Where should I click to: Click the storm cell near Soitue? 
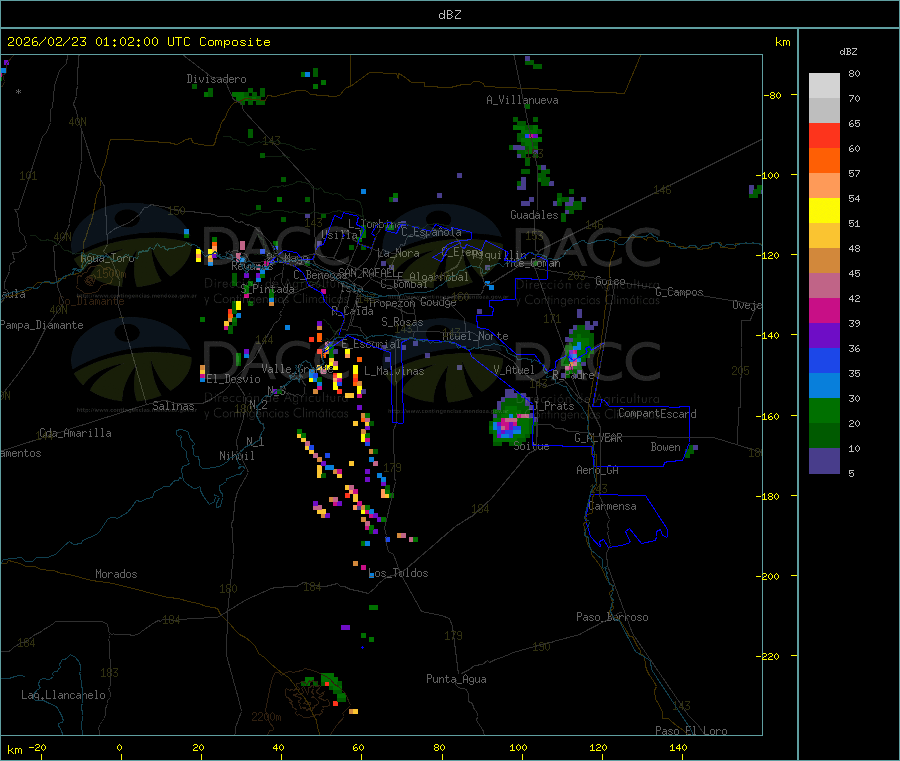pos(512,420)
